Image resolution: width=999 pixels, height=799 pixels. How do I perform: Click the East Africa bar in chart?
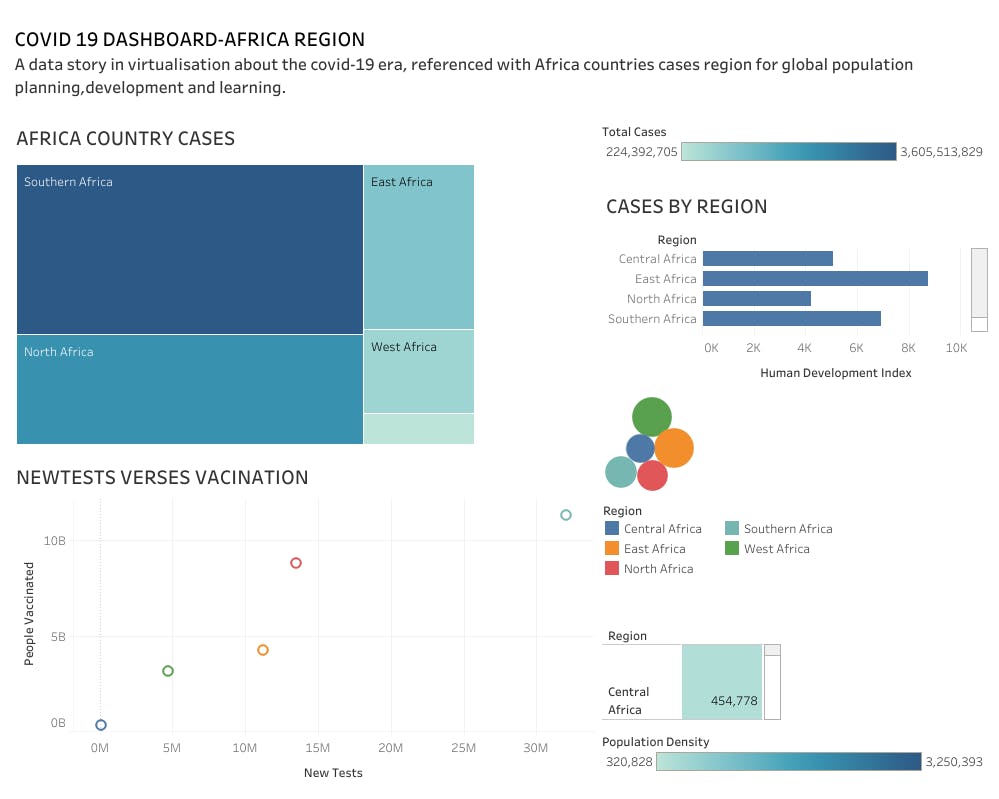pyautogui.click(x=816, y=278)
